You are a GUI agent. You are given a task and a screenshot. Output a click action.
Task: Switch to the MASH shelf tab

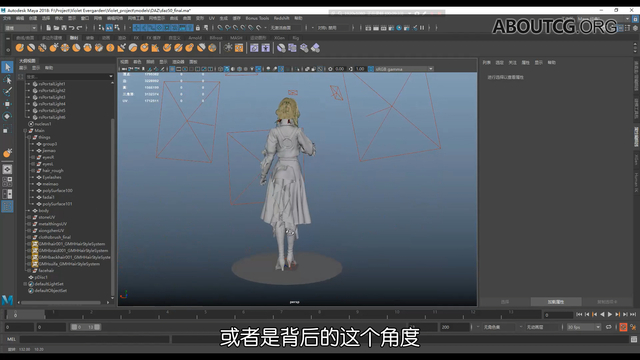236,38
